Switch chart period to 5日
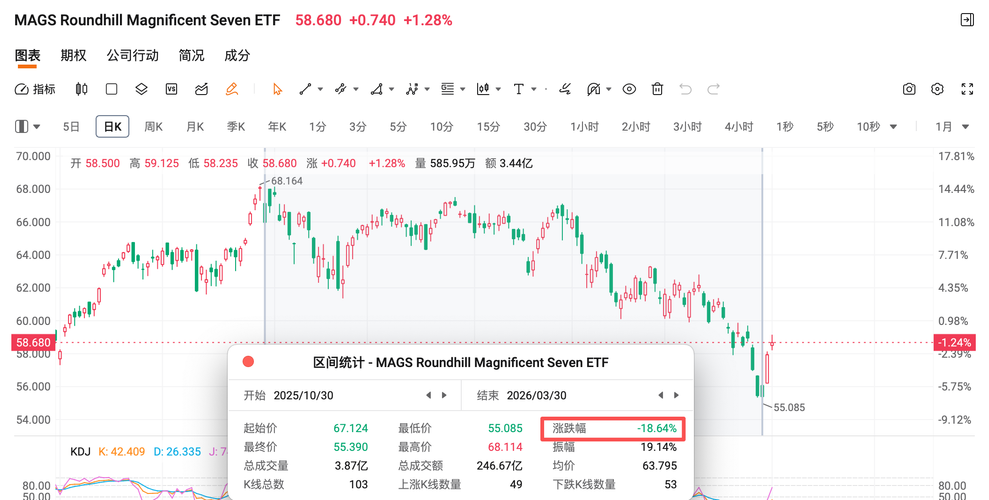 click(71, 127)
